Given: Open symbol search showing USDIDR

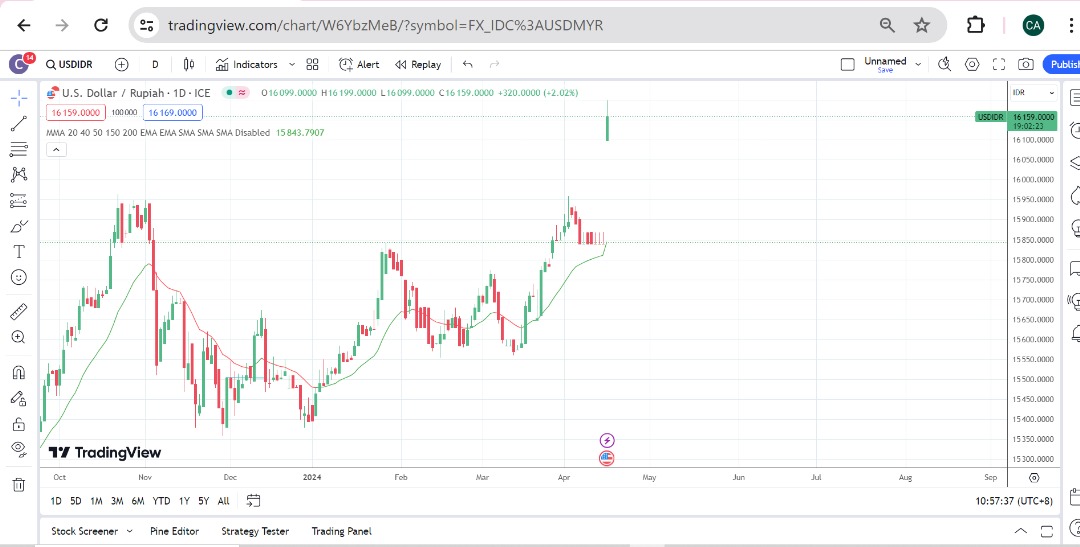Looking at the screenshot, I should (69, 65).
